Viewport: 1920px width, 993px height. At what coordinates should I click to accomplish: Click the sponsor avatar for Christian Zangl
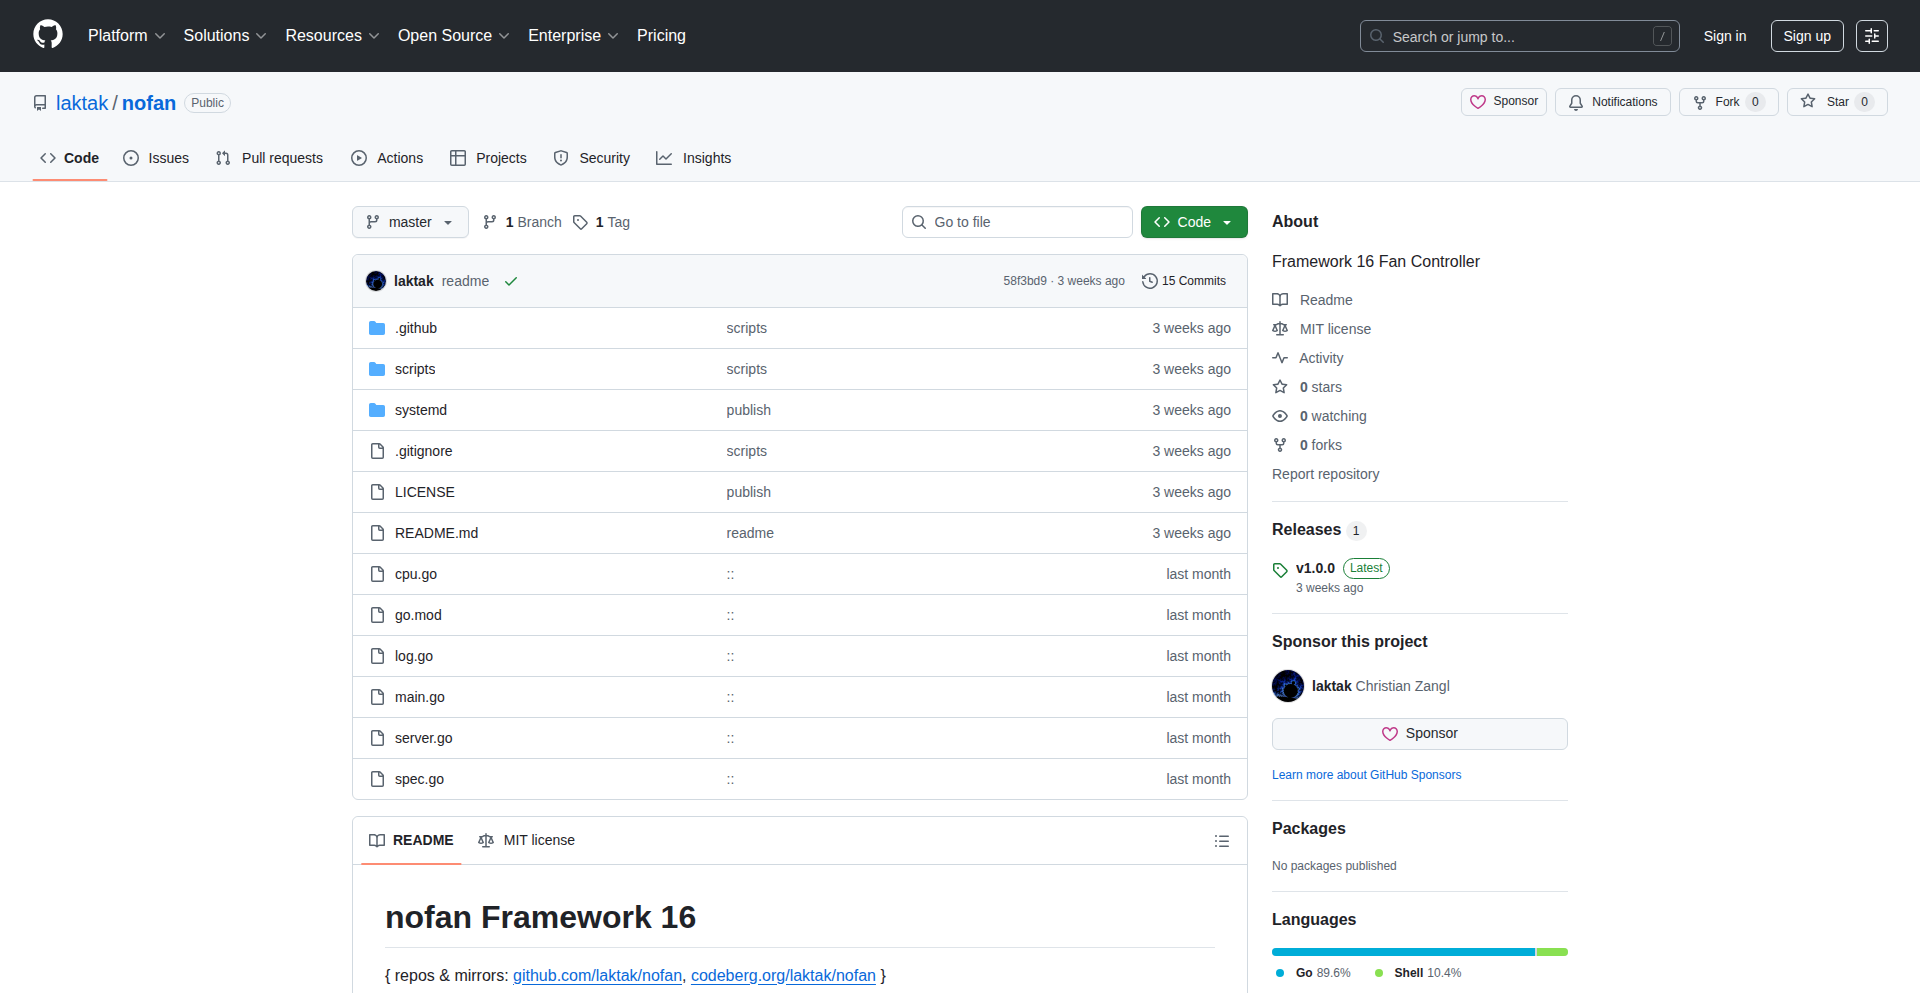(1288, 686)
